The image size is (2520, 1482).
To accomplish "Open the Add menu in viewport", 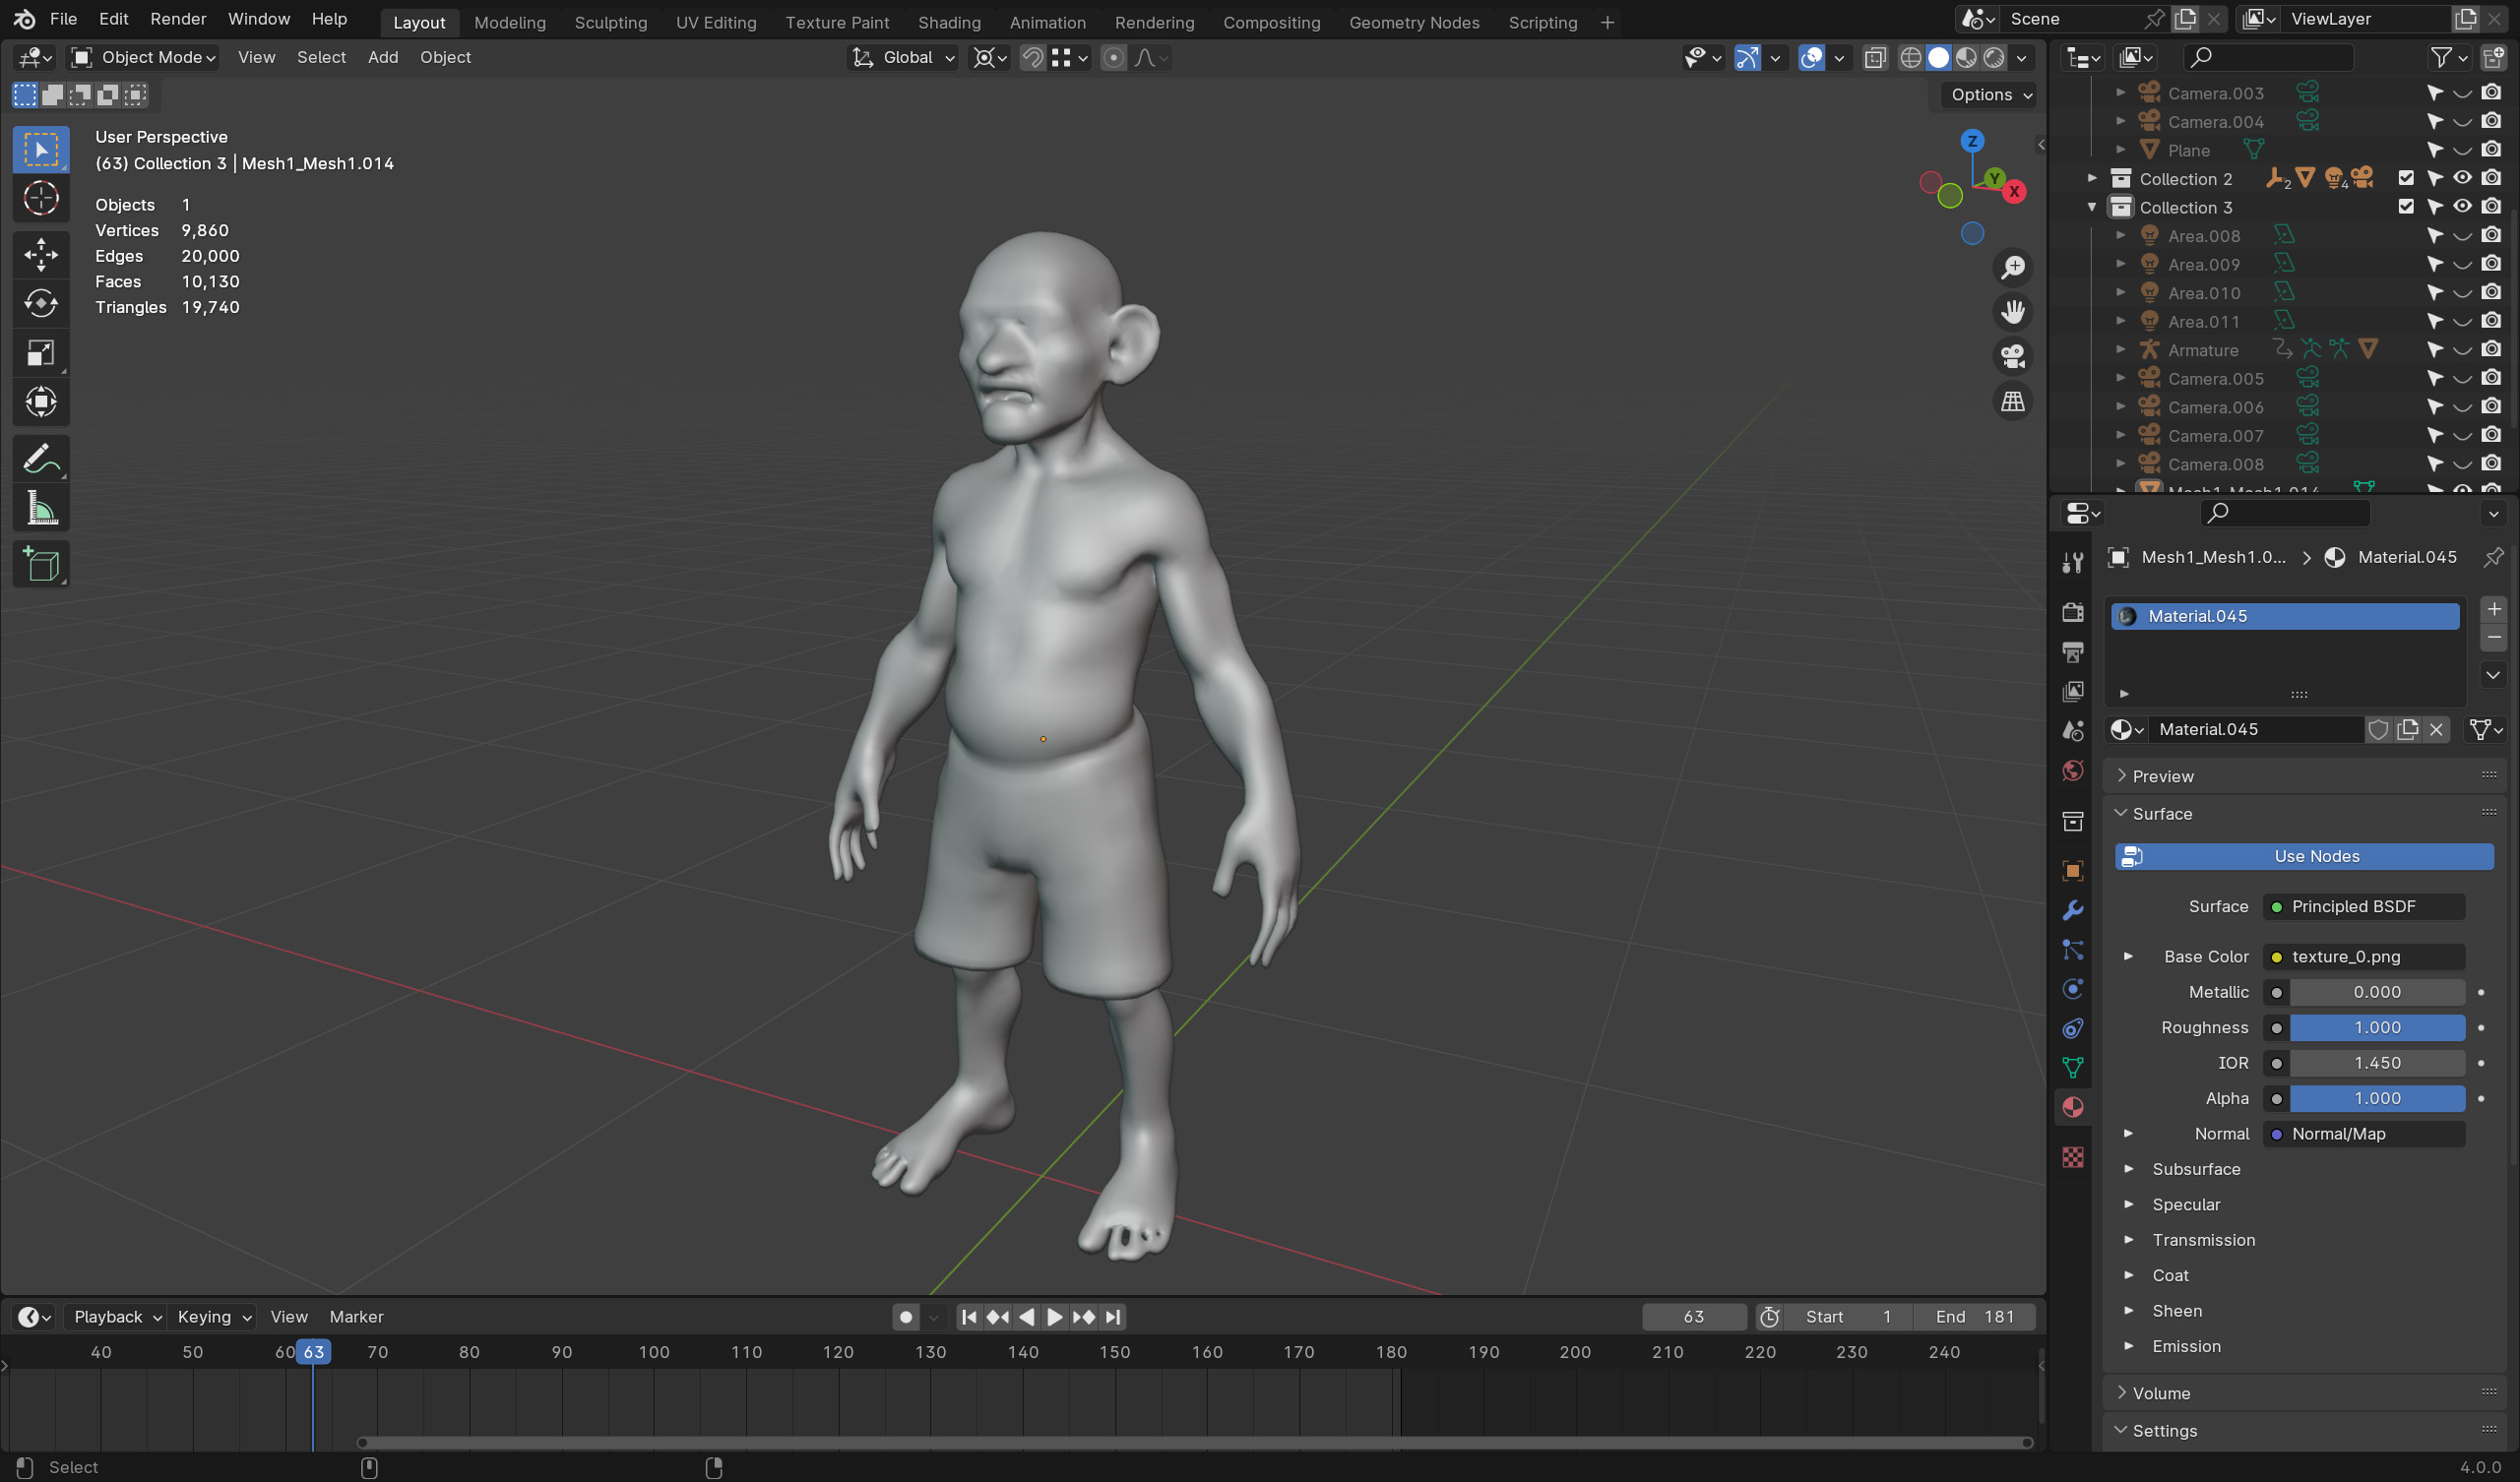I will [383, 57].
